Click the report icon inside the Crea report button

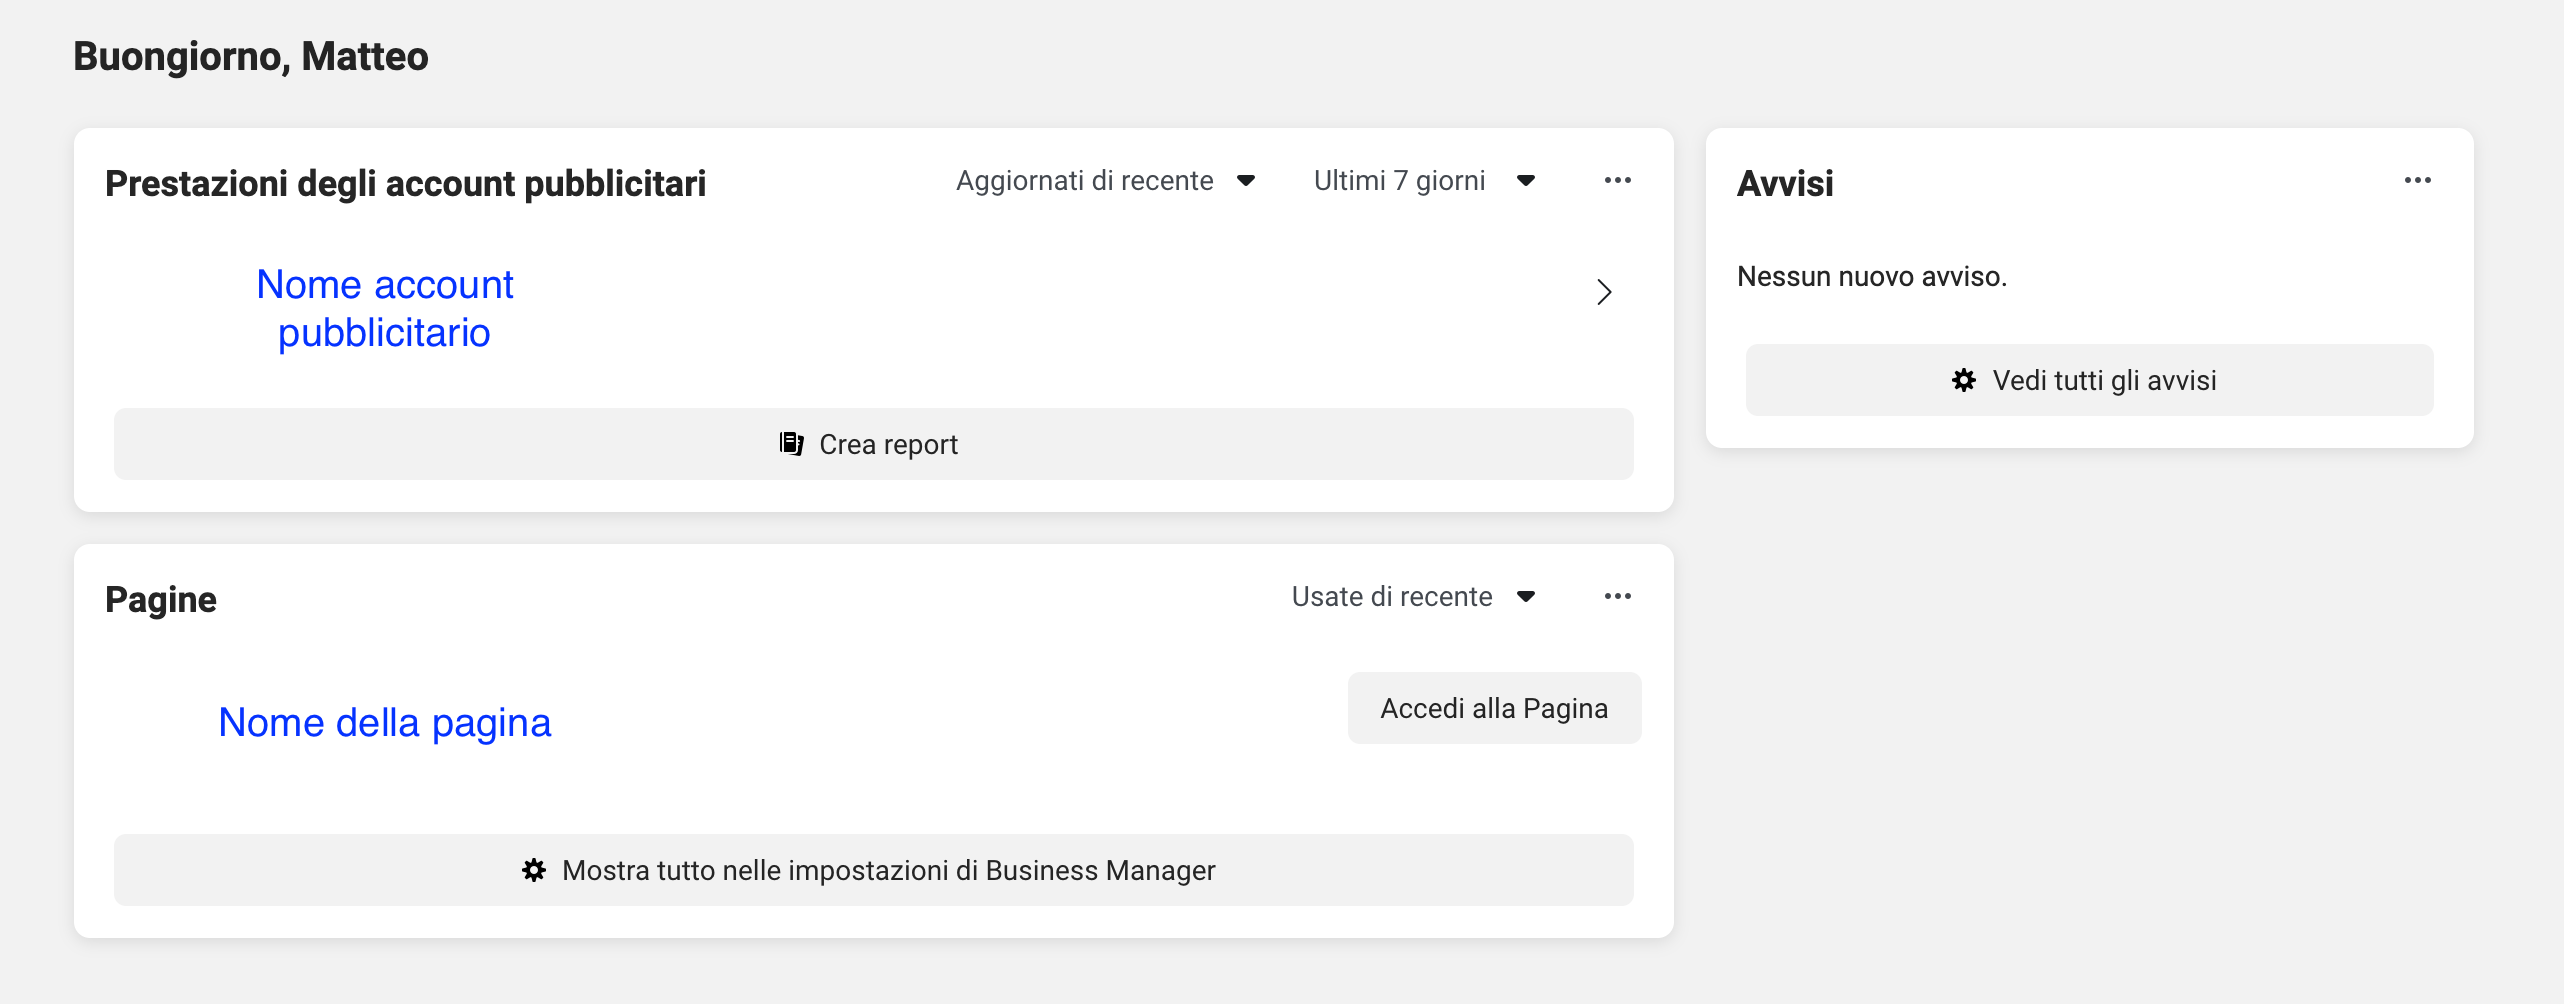point(790,444)
